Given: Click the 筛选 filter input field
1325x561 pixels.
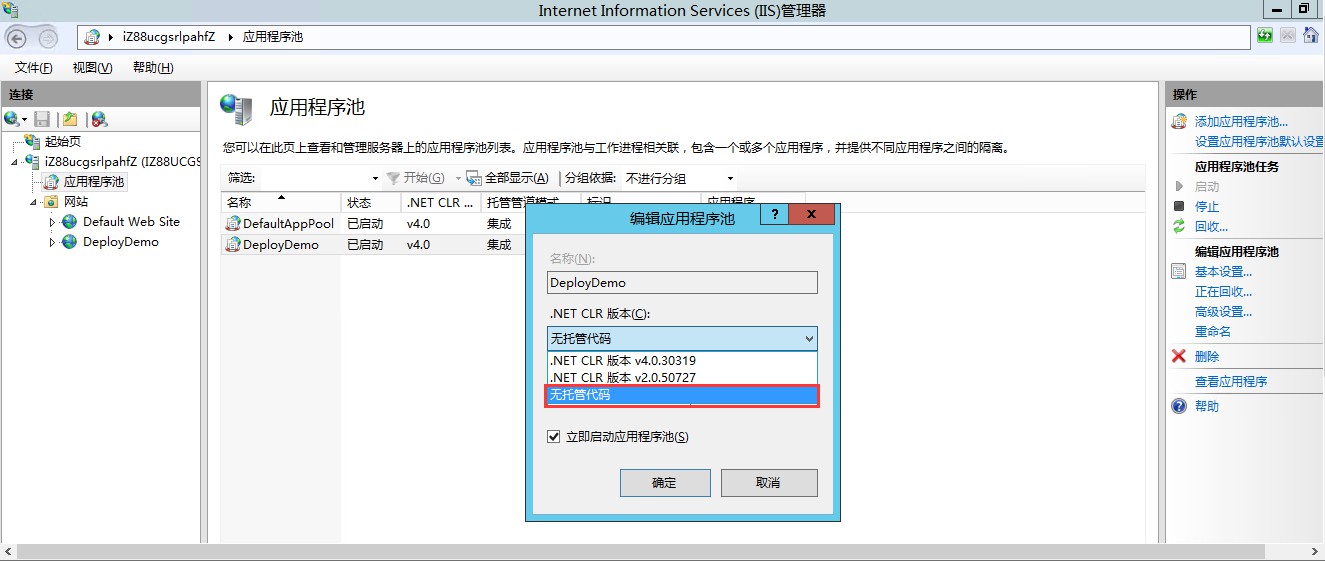Looking at the screenshot, I should click(x=314, y=178).
